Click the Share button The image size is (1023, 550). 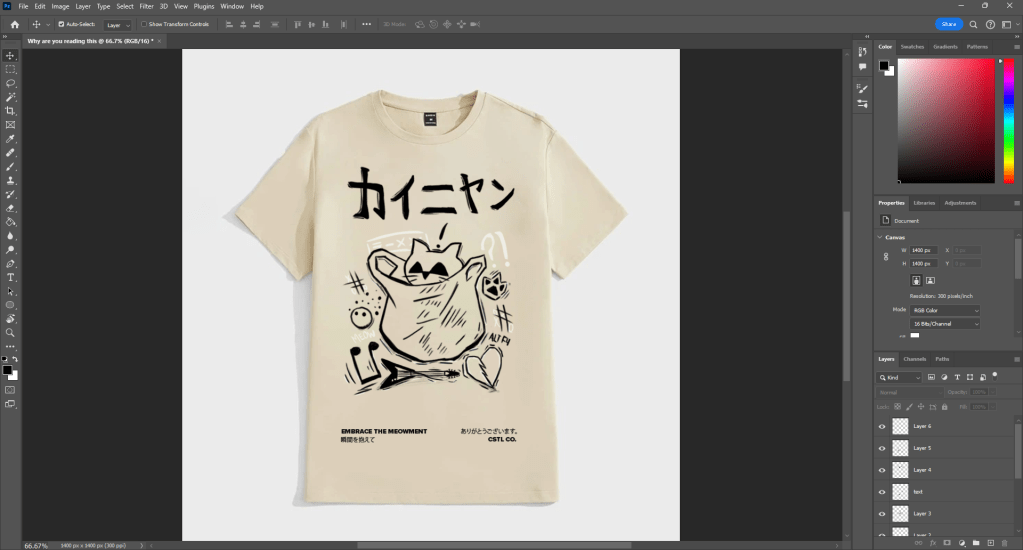(948, 24)
